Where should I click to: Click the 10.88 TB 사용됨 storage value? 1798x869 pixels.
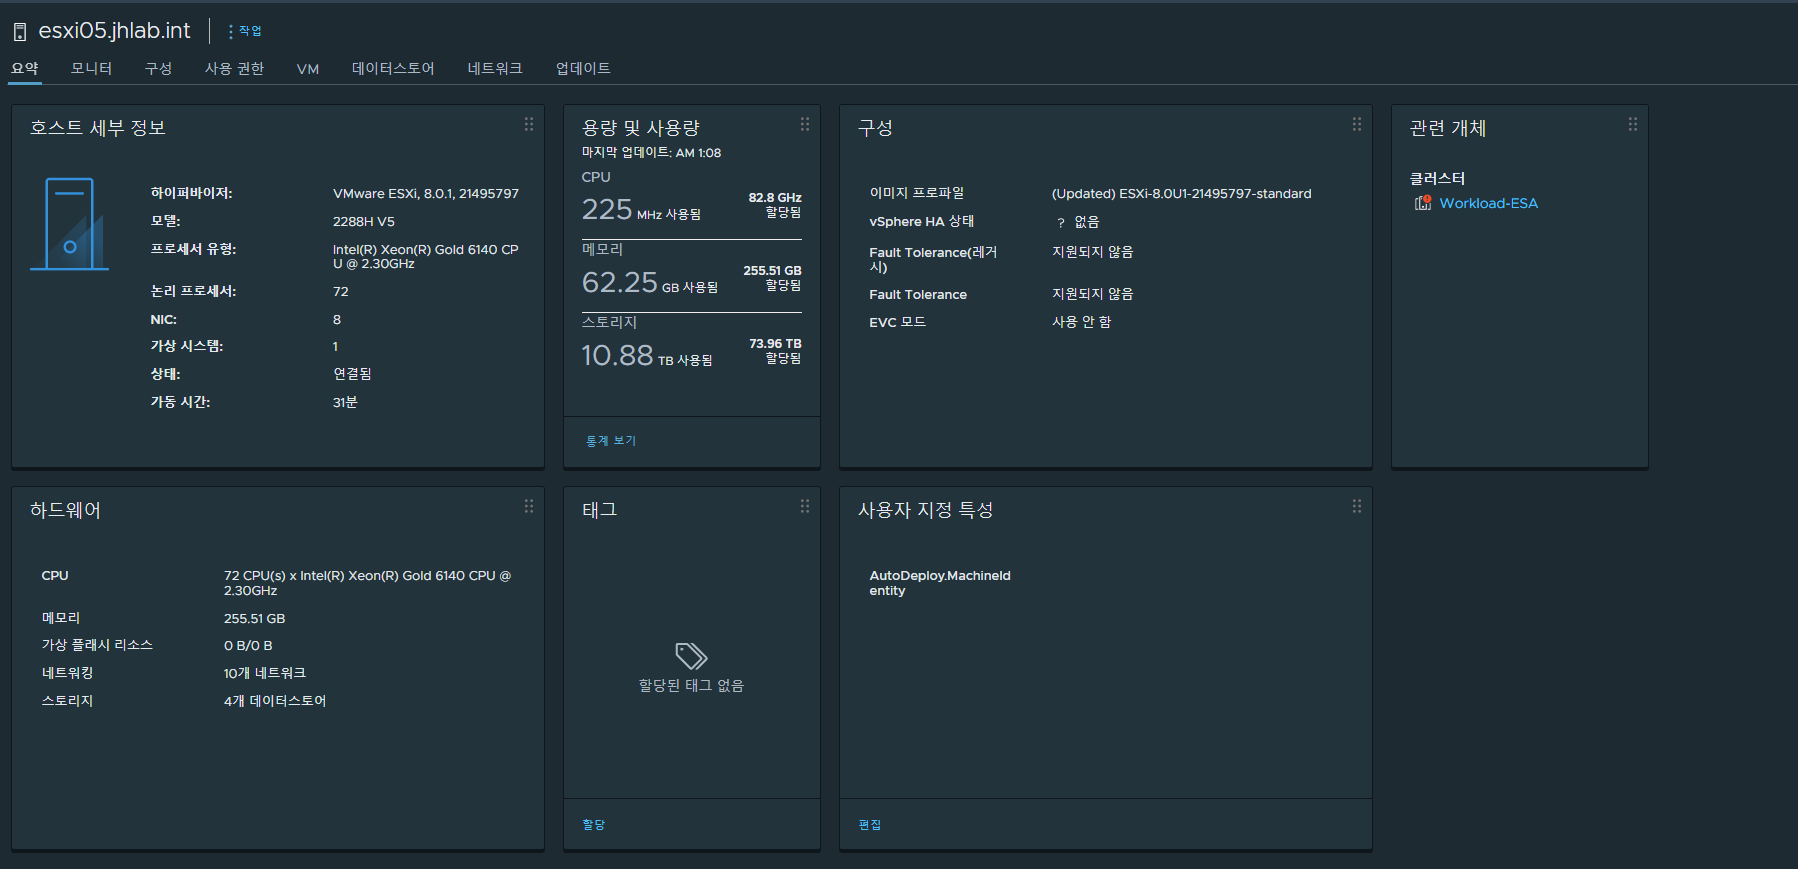pos(647,356)
